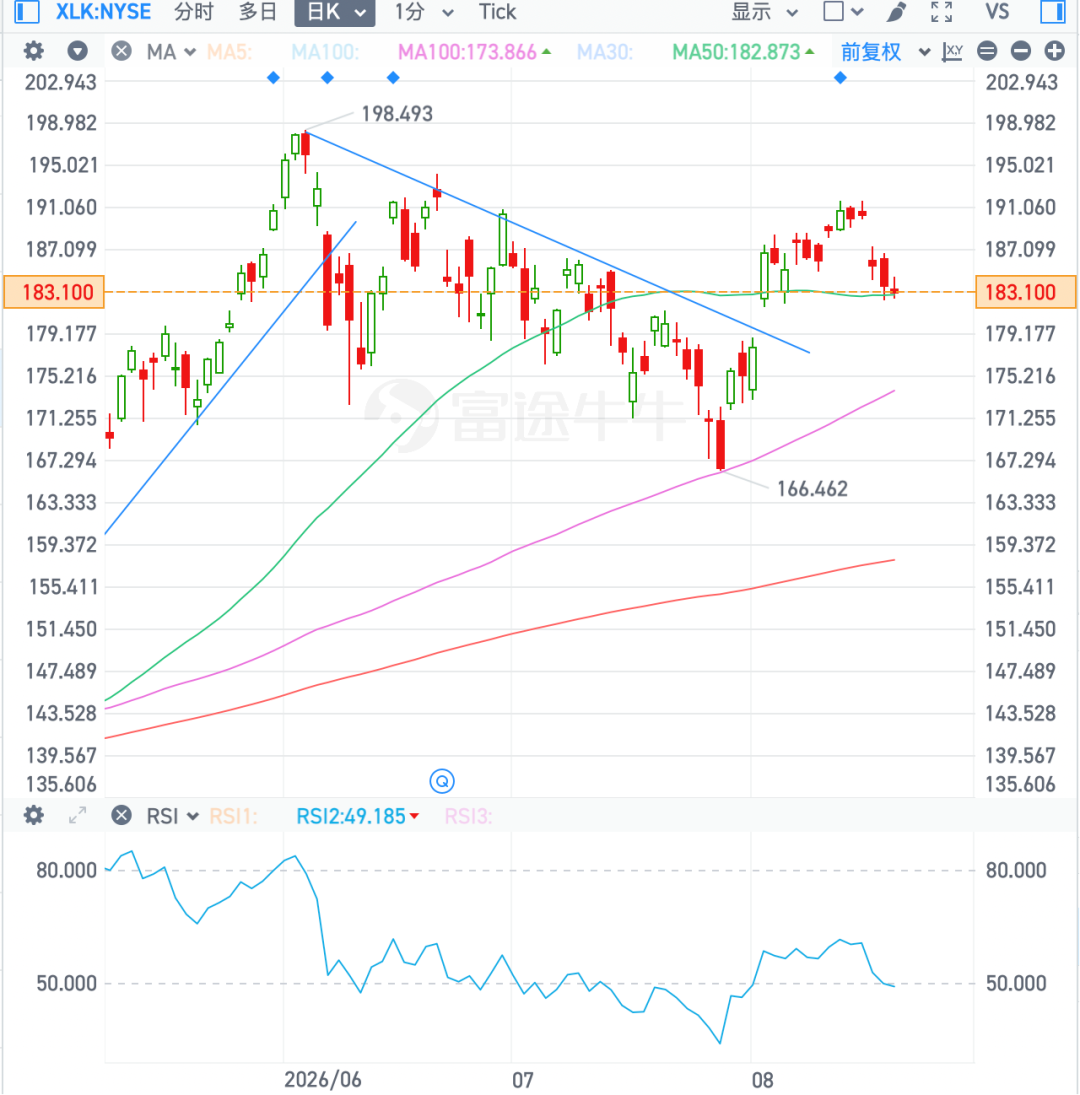Click the XLK:NYSE ticker symbol
The height and width of the screenshot is (1095, 1080).
coord(103,12)
